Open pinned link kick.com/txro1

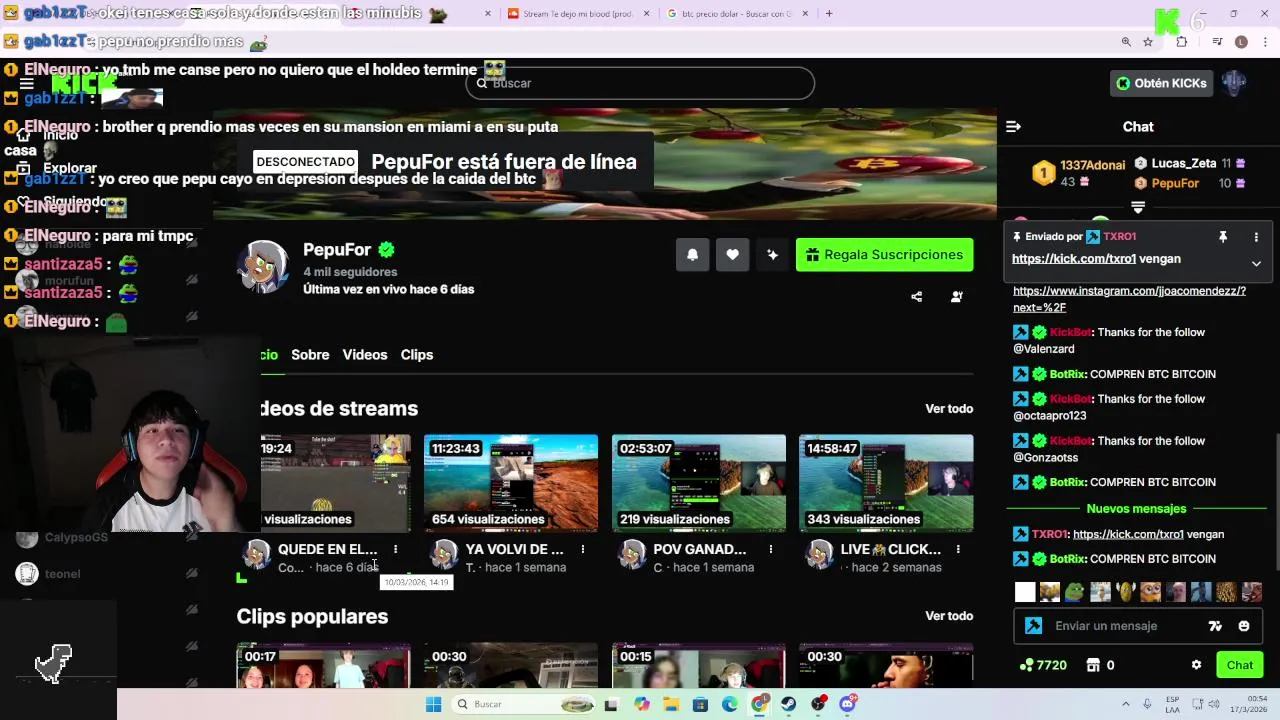click(1074, 259)
